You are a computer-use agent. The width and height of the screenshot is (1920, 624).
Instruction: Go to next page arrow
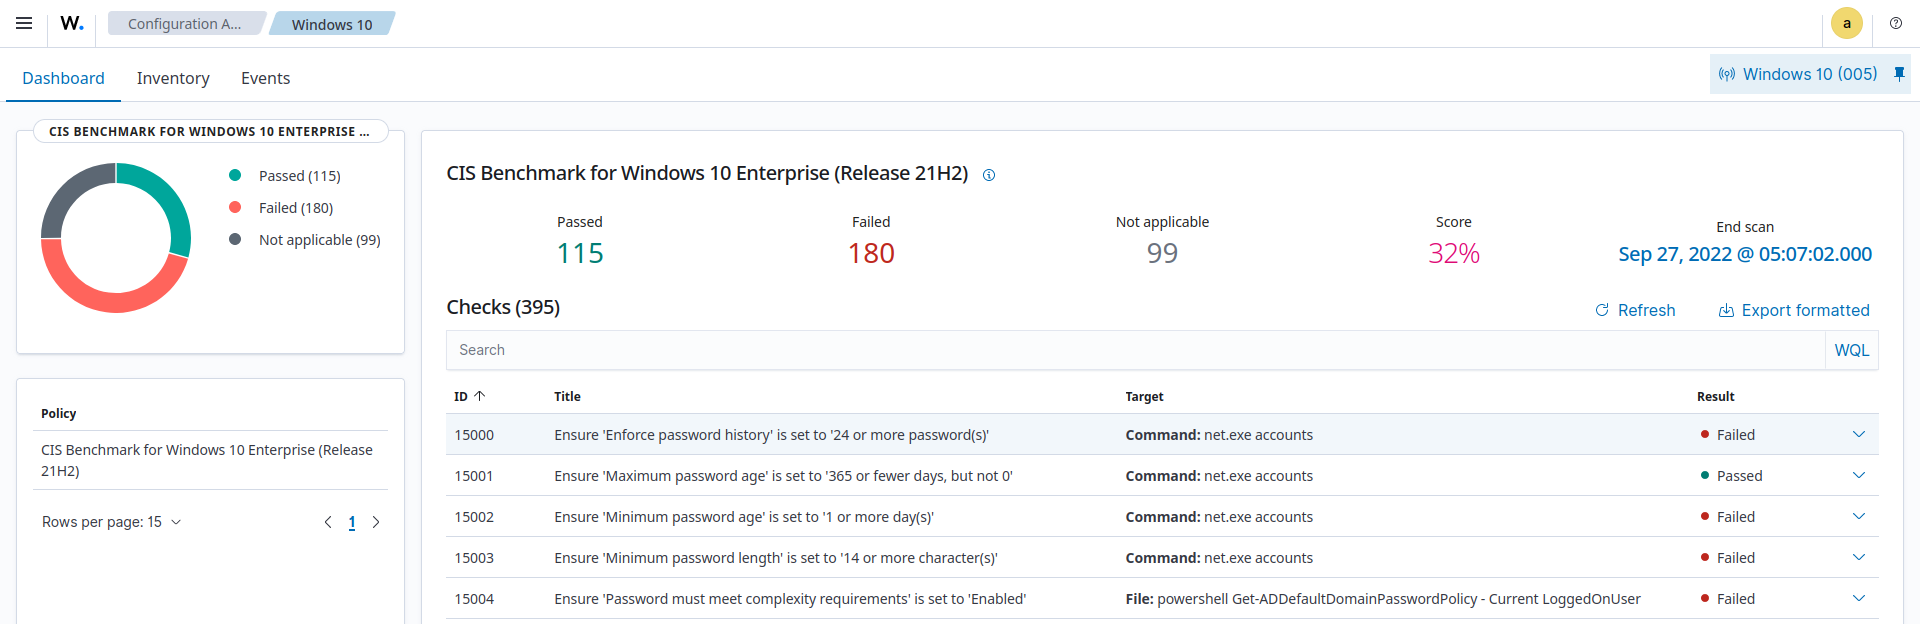tap(376, 522)
